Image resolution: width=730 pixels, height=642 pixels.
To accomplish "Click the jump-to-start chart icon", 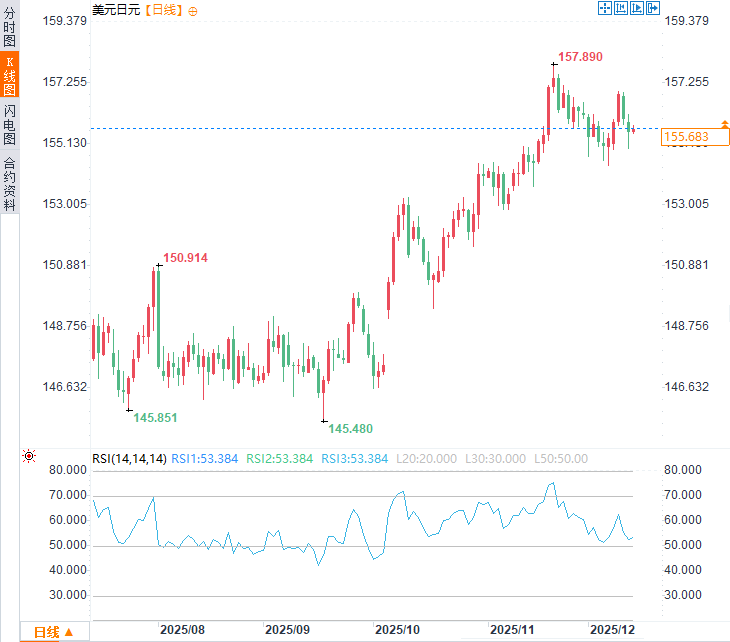I will (621, 8).
